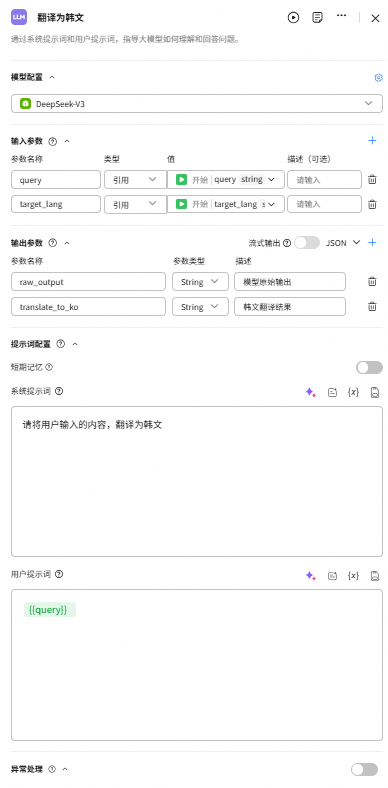Toggle the 流式输出 switch
Viewport: 388px width, 788px height.
point(307,243)
